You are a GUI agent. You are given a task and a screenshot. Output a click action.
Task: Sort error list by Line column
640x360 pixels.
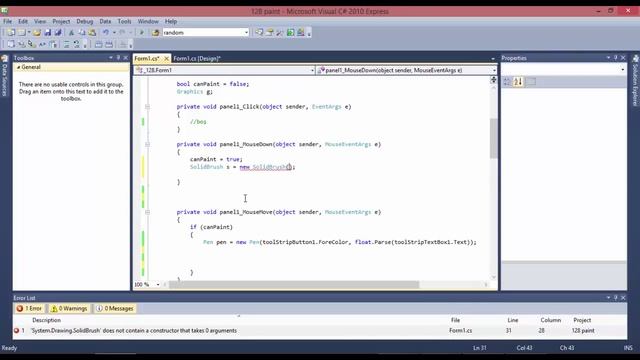point(513,320)
